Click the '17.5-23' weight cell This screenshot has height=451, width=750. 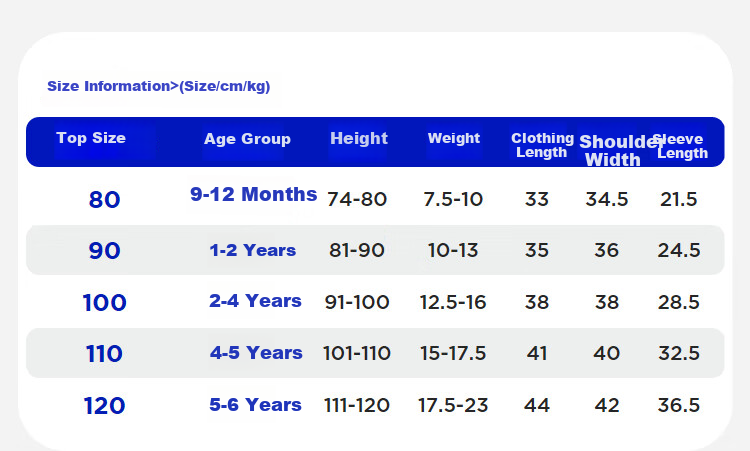[453, 406]
